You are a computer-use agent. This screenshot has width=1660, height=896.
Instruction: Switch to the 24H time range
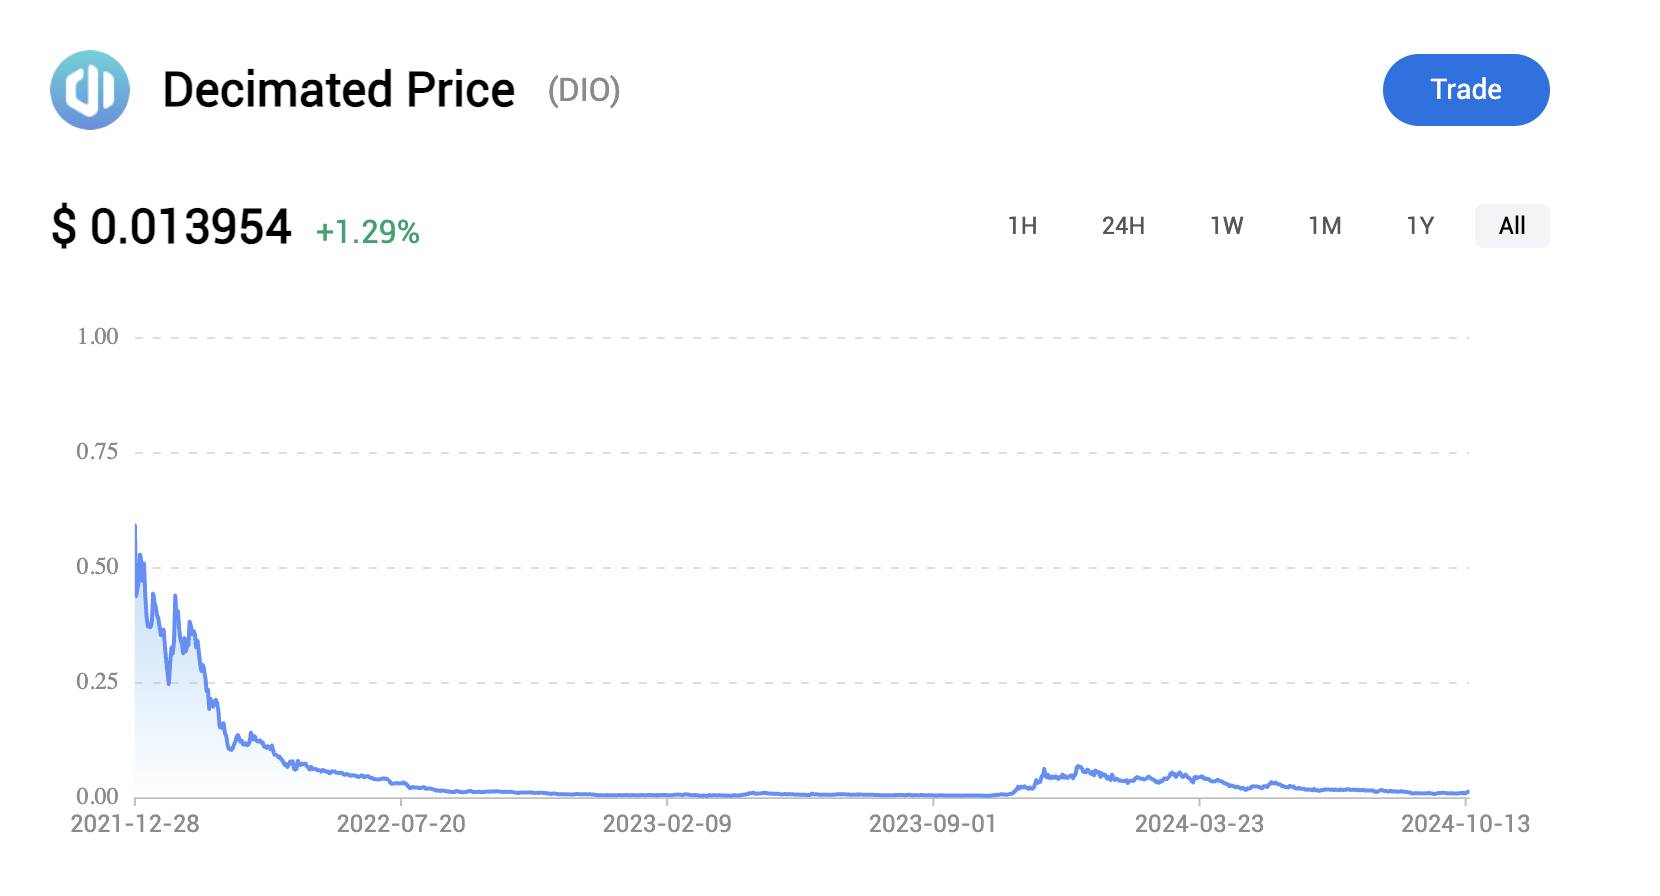(x=1123, y=226)
